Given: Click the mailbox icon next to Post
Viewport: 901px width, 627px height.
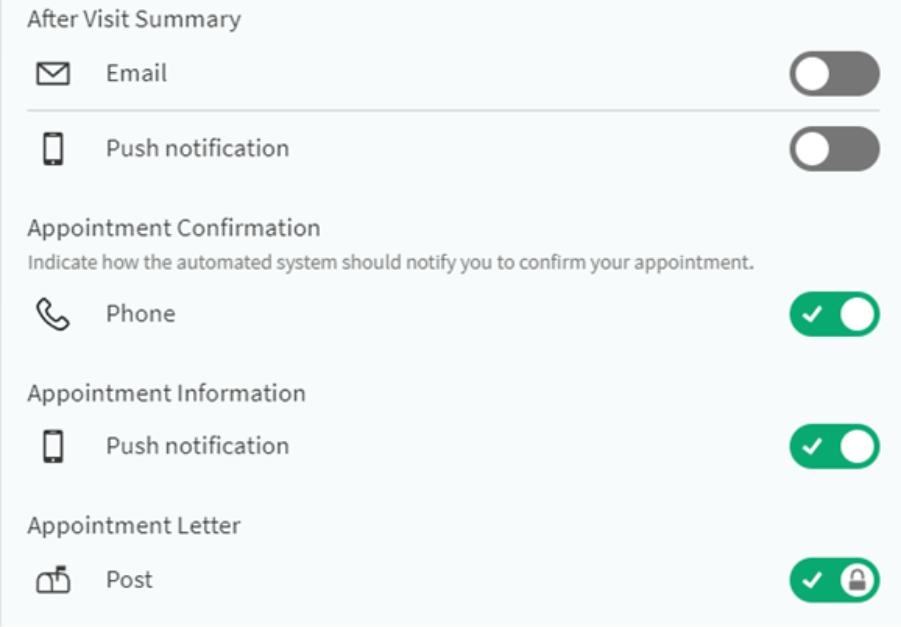Looking at the screenshot, I should (53, 579).
